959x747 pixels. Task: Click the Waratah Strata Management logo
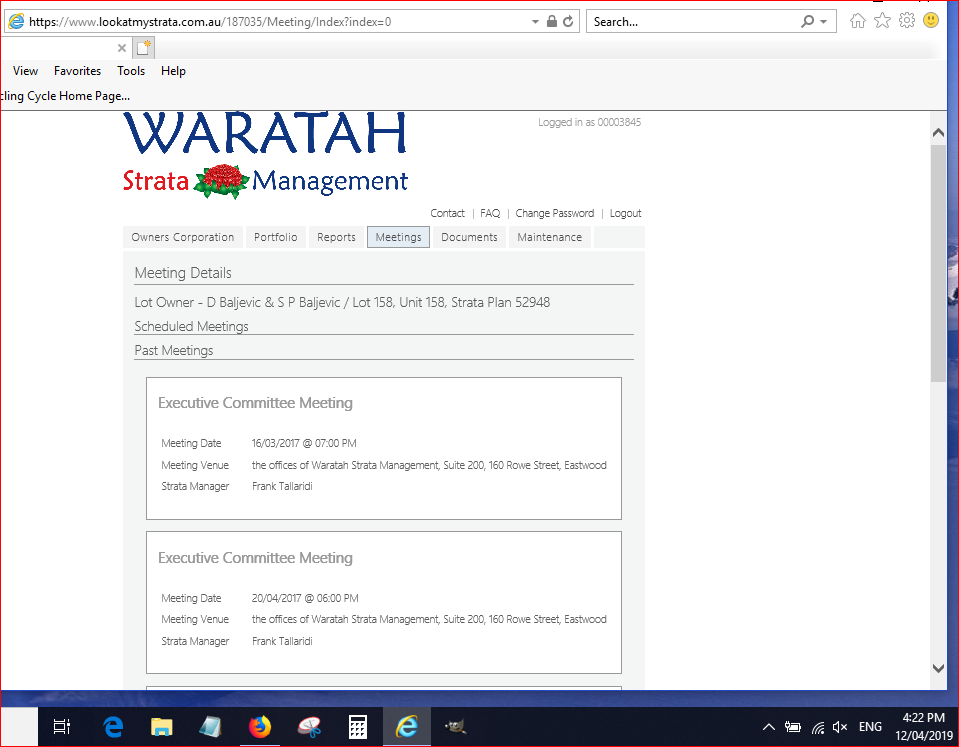[265, 155]
